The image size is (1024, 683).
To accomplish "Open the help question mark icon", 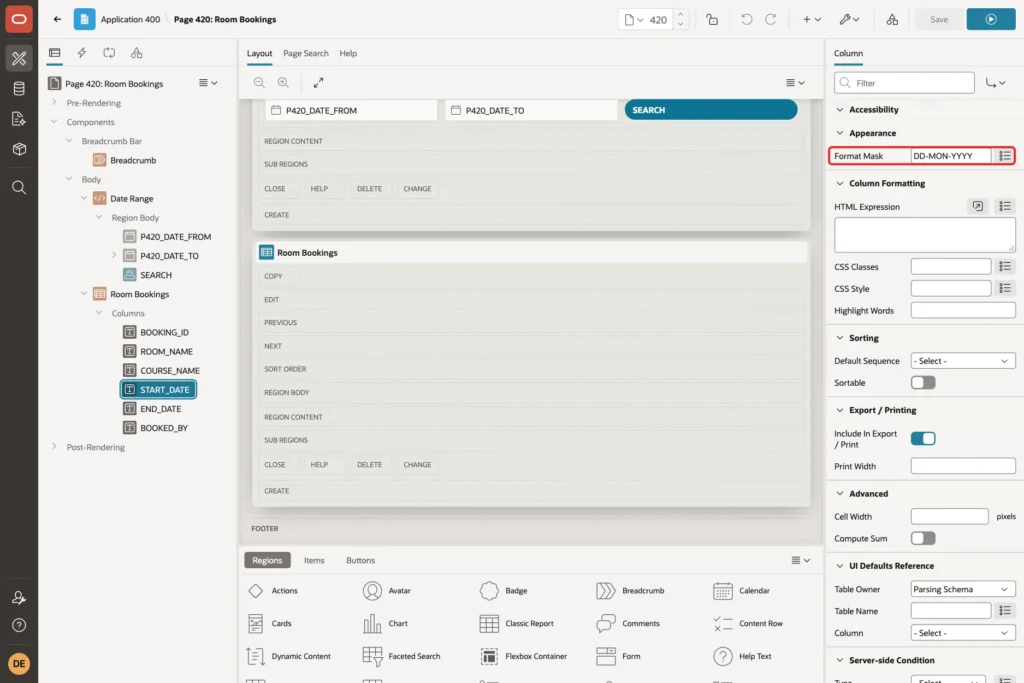I will coord(19,626).
